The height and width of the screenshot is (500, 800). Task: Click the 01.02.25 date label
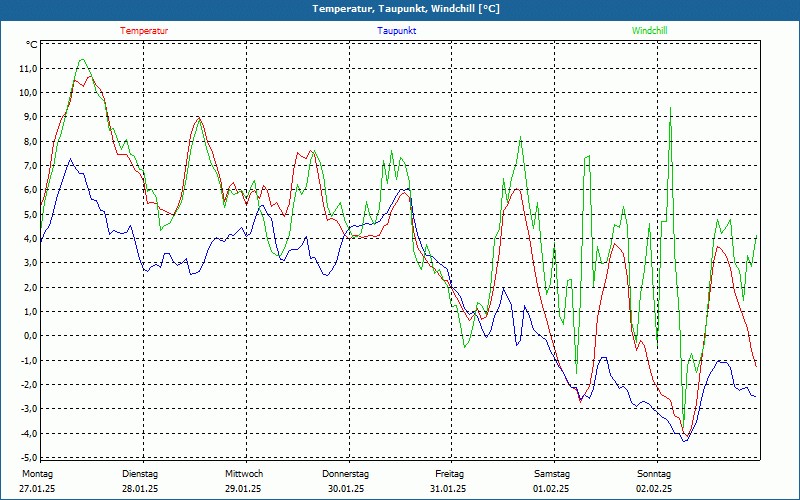coord(551,489)
